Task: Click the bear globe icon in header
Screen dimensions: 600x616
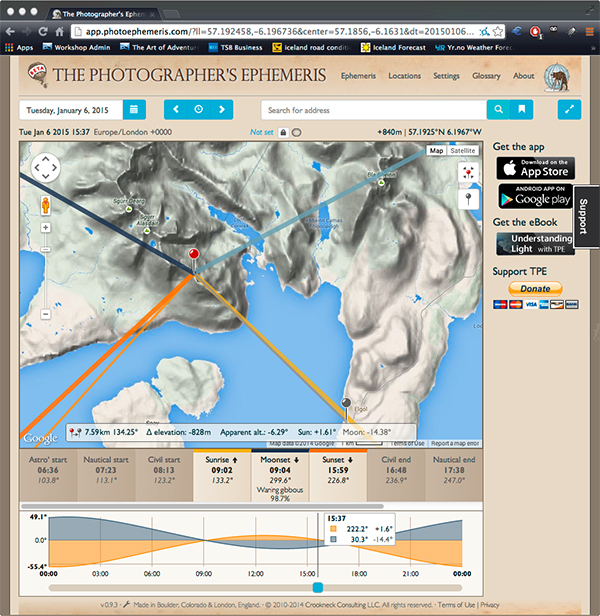Action: 557,77
